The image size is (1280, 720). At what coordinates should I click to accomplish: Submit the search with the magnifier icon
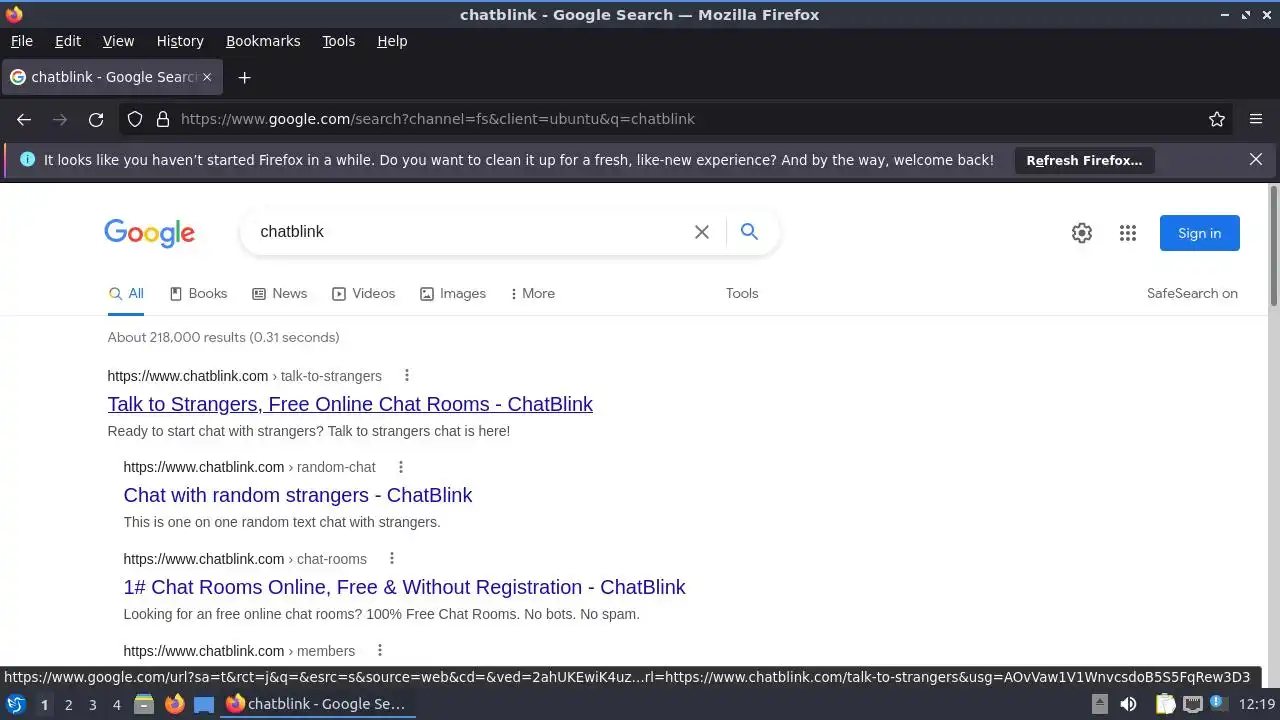(749, 232)
